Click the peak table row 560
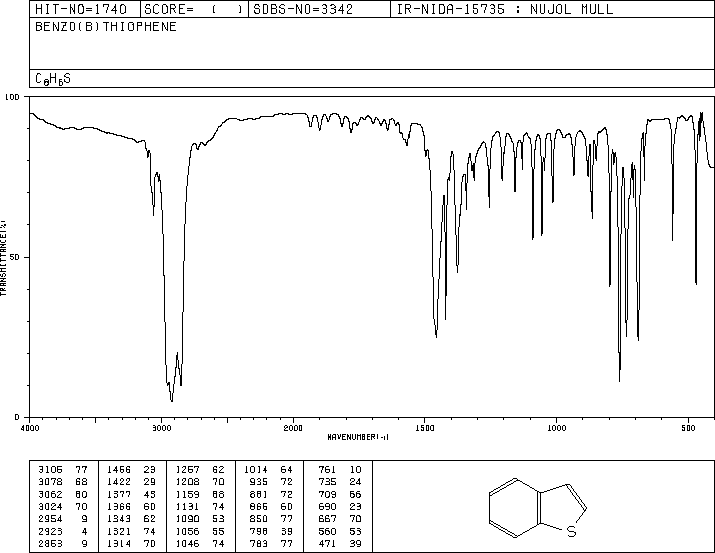This screenshot has height=553, width=715. [340, 532]
